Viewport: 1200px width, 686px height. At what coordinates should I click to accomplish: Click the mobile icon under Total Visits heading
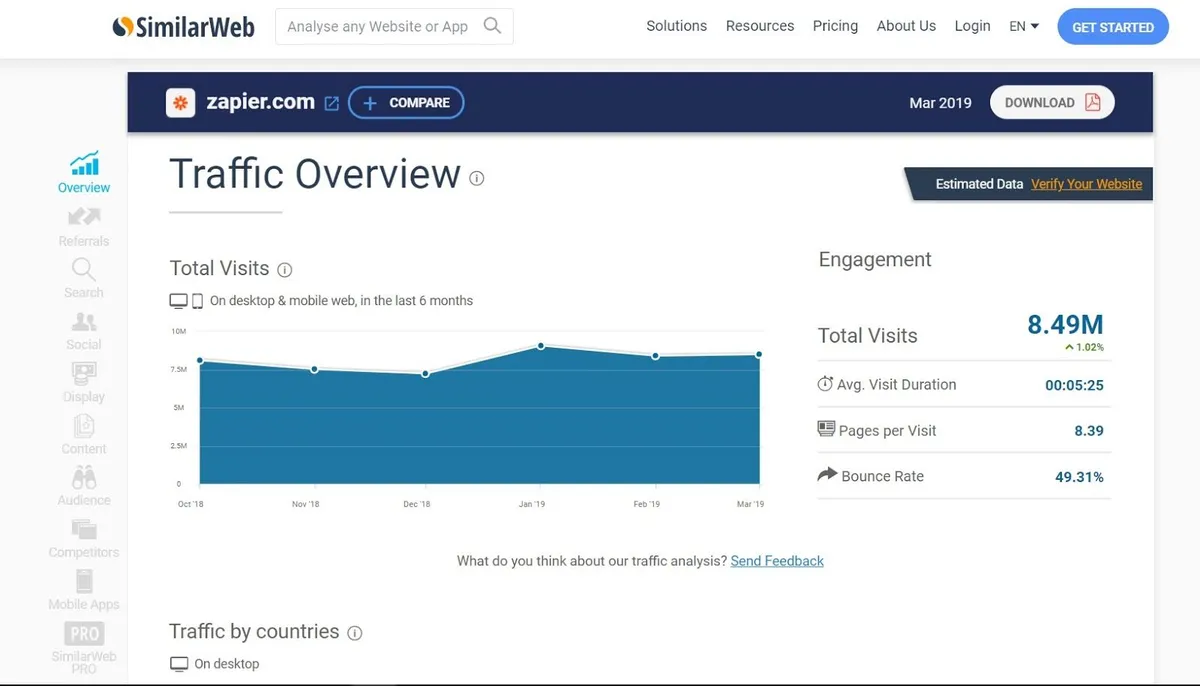coord(197,301)
